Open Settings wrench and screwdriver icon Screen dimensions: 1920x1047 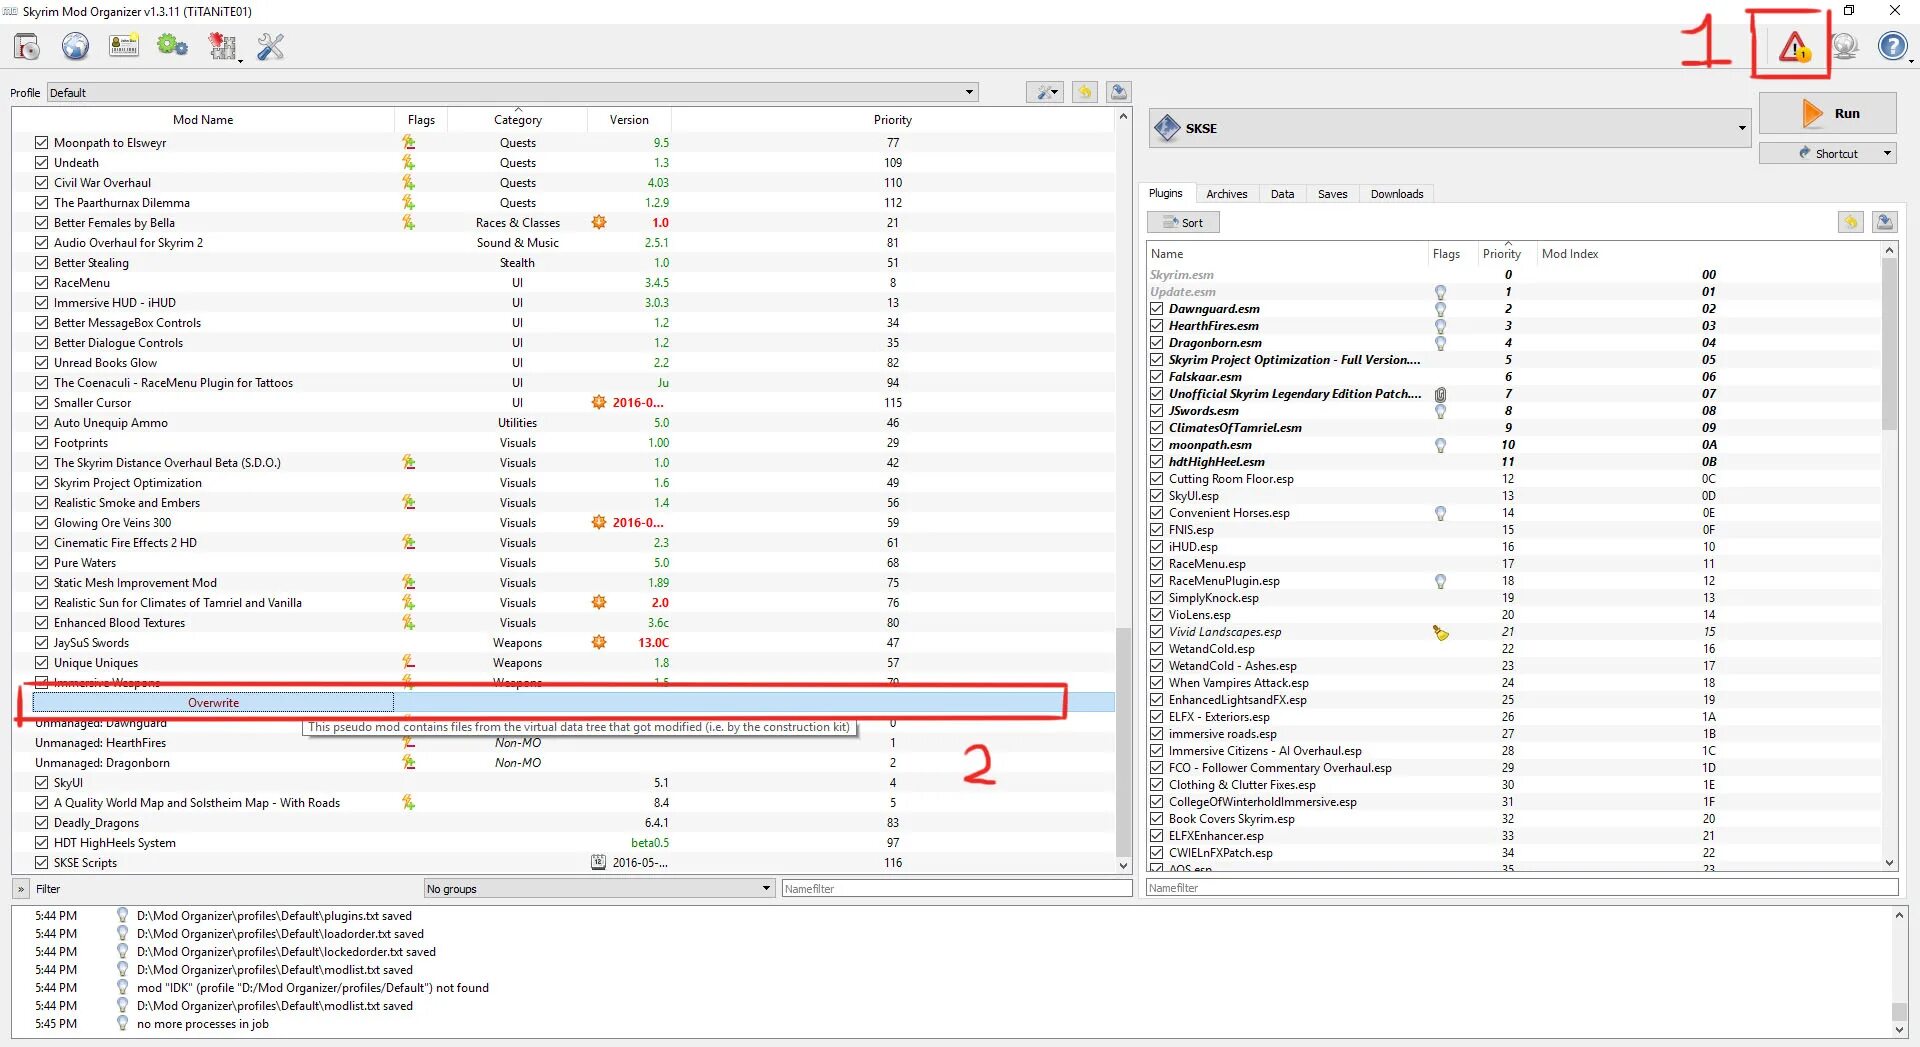(270, 46)
